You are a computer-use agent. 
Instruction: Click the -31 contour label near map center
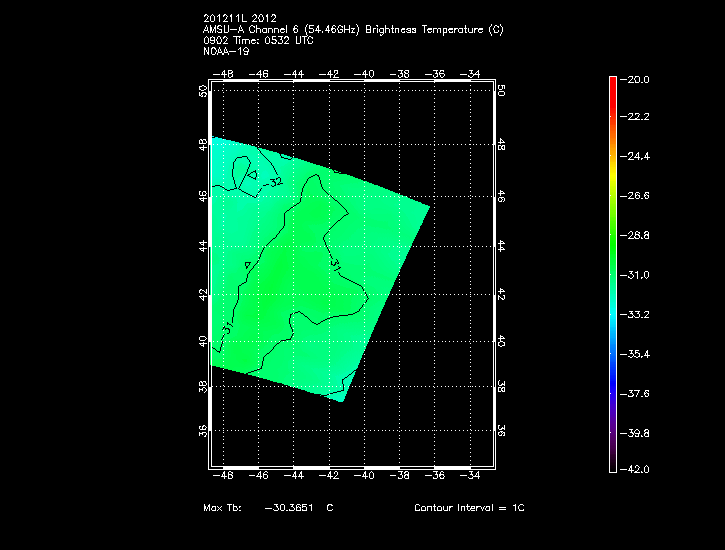click(336, 265)
